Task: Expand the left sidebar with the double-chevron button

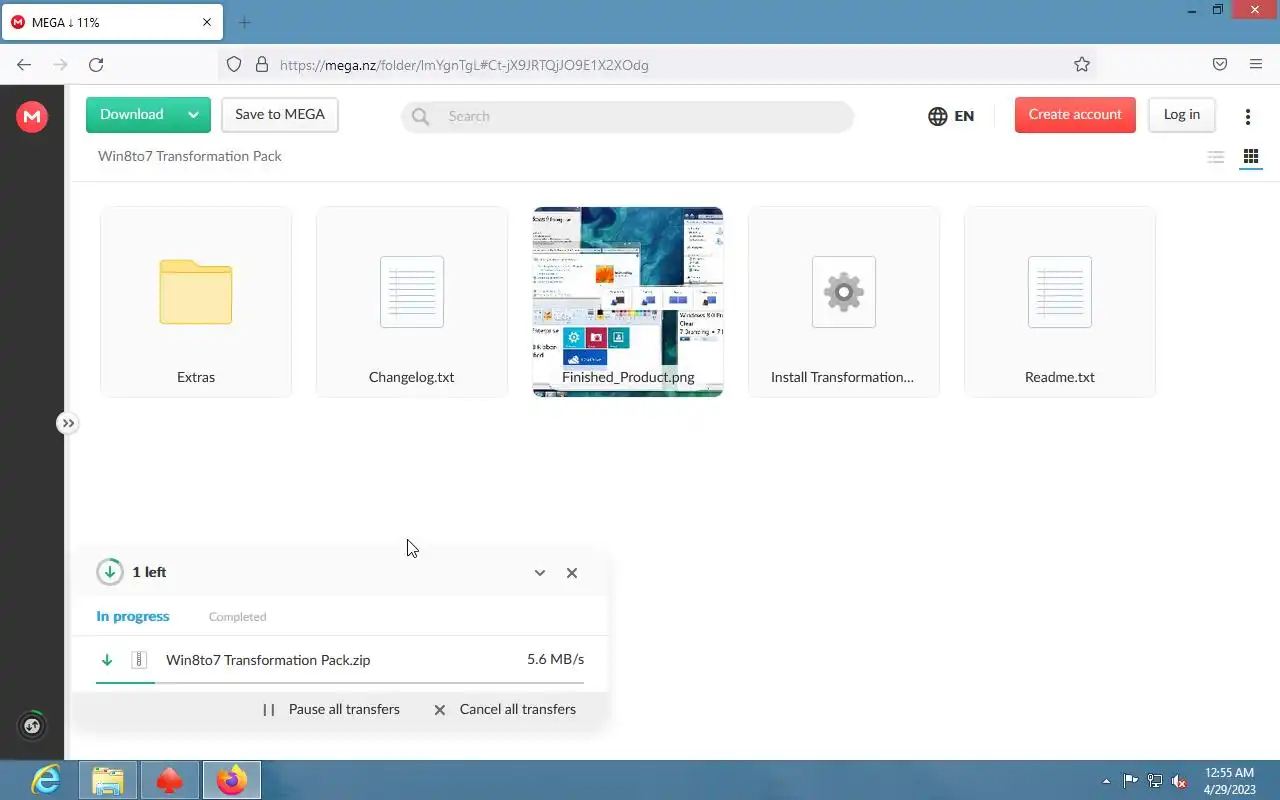Action: click(67, 423)
